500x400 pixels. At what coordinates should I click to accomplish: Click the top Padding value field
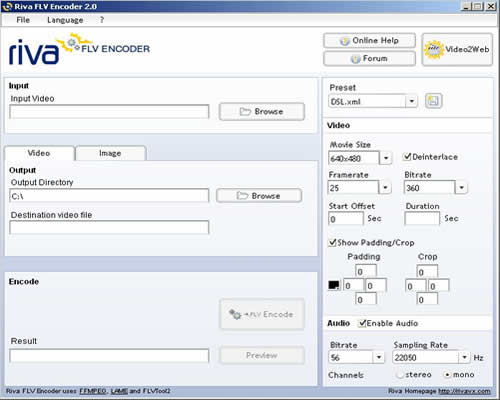[x=366, y=272]
